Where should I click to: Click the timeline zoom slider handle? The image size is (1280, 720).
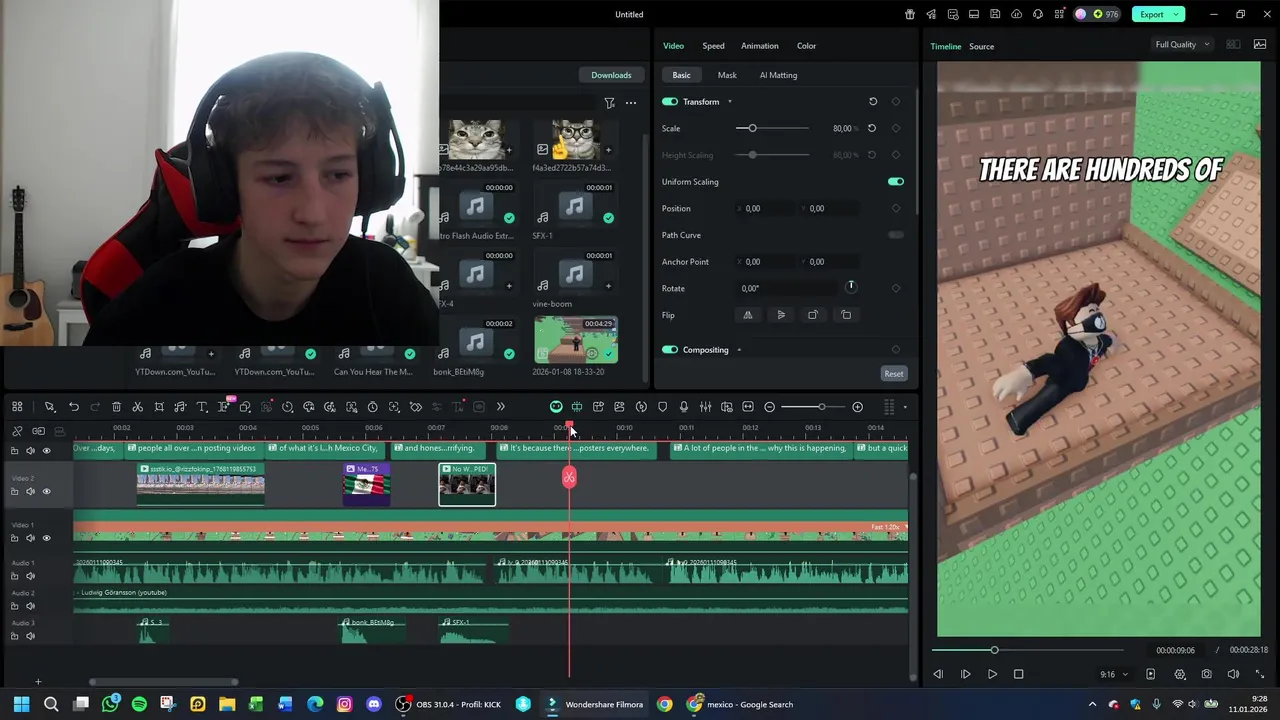(822, 407)
